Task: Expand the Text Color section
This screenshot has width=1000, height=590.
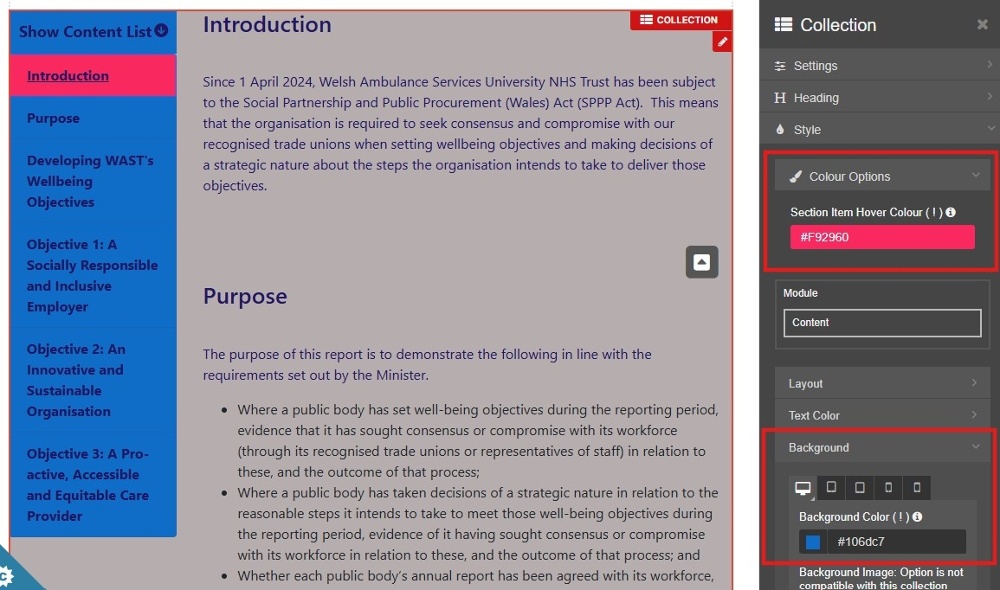Action: coord(882,415)
